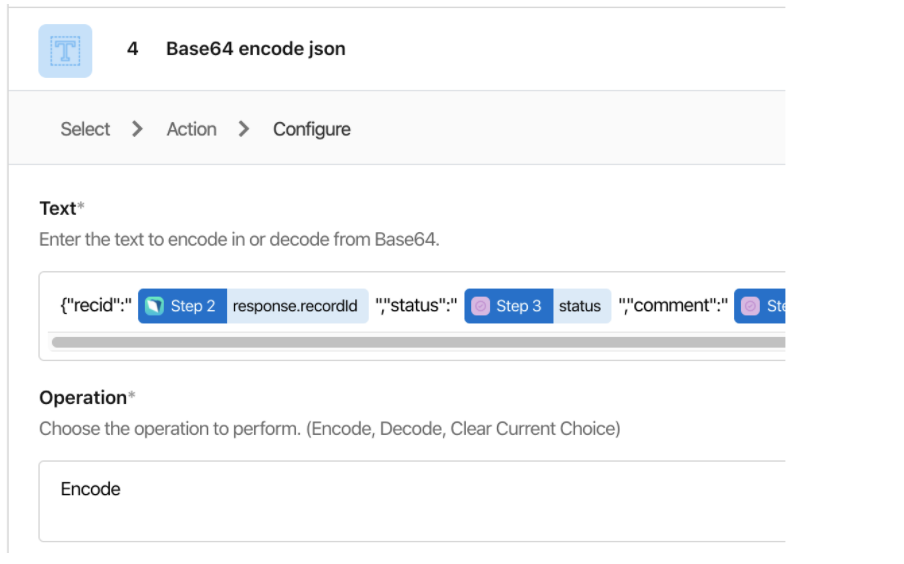Click the blue Text formatter step icon

tap(65, 51)
